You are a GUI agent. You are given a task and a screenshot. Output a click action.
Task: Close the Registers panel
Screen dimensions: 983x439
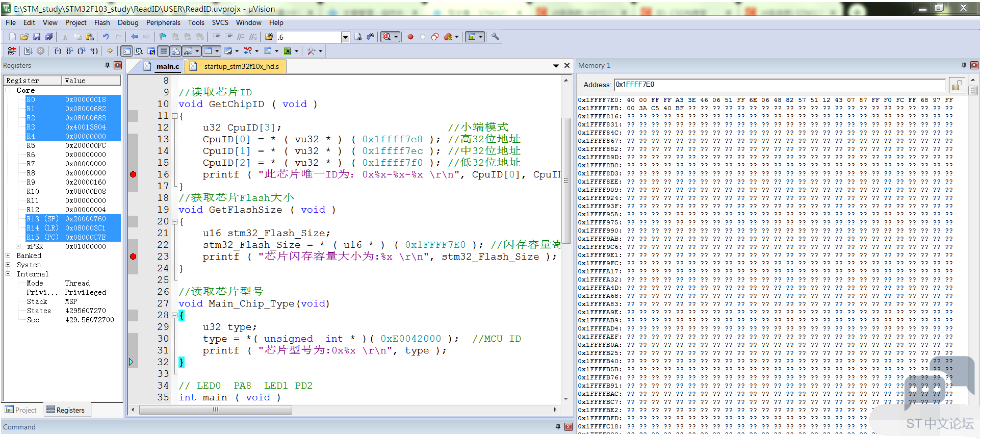pyautogui.click(x=118, y=65)
